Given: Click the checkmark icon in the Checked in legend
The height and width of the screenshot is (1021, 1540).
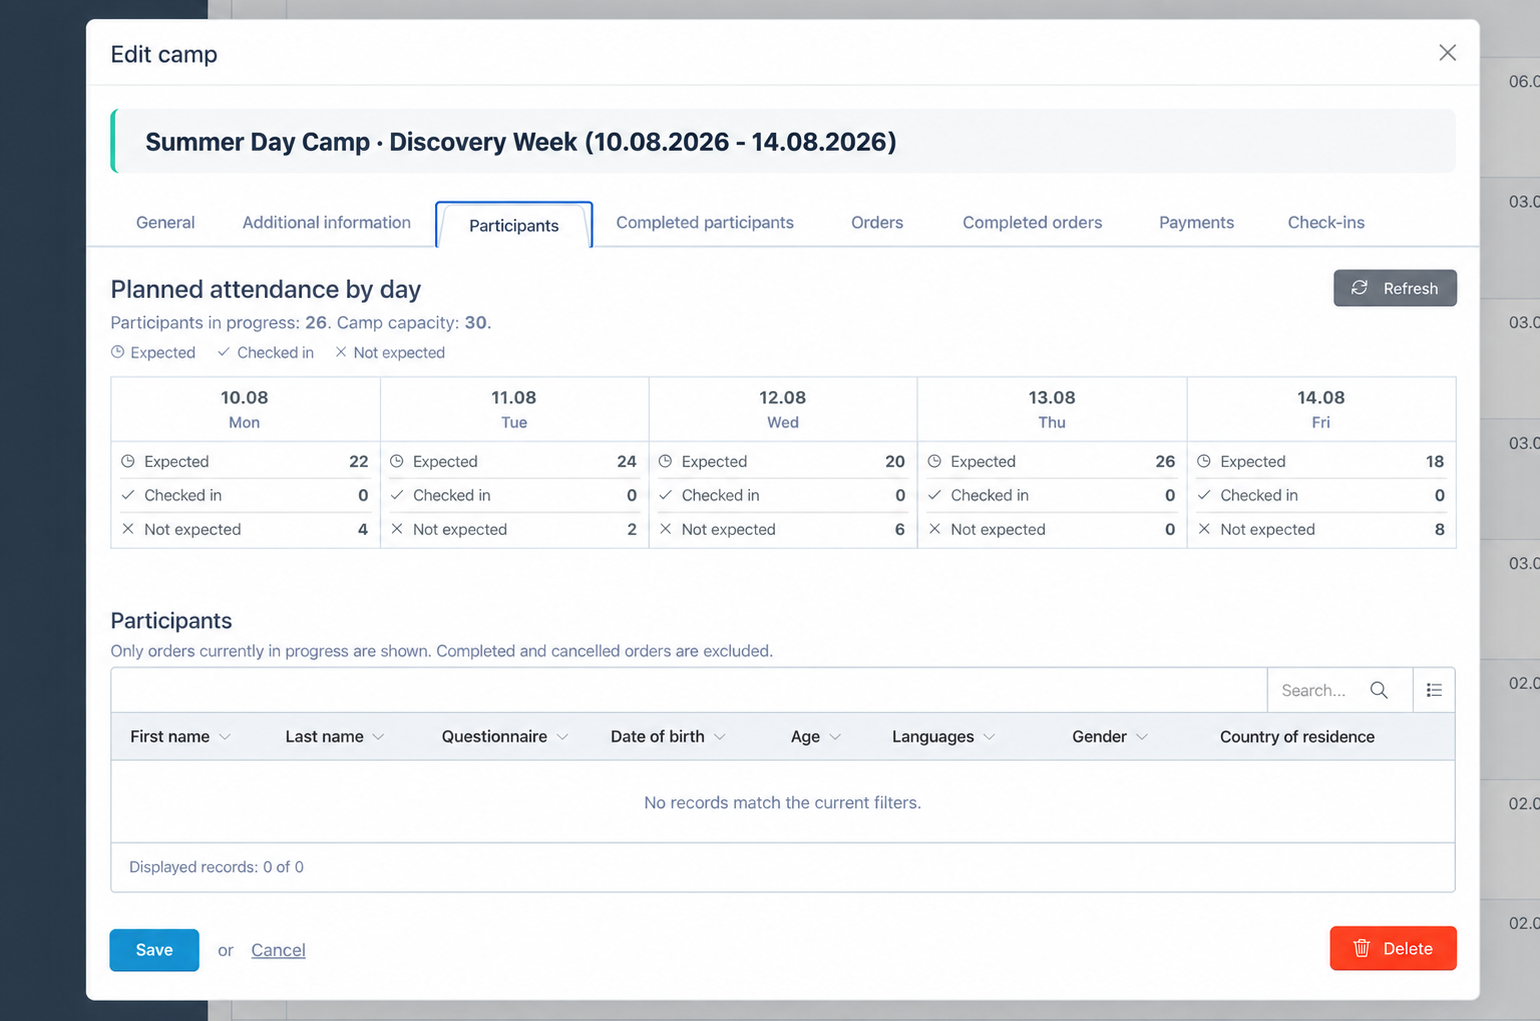Looking at the screenshot, I should 224,352.
